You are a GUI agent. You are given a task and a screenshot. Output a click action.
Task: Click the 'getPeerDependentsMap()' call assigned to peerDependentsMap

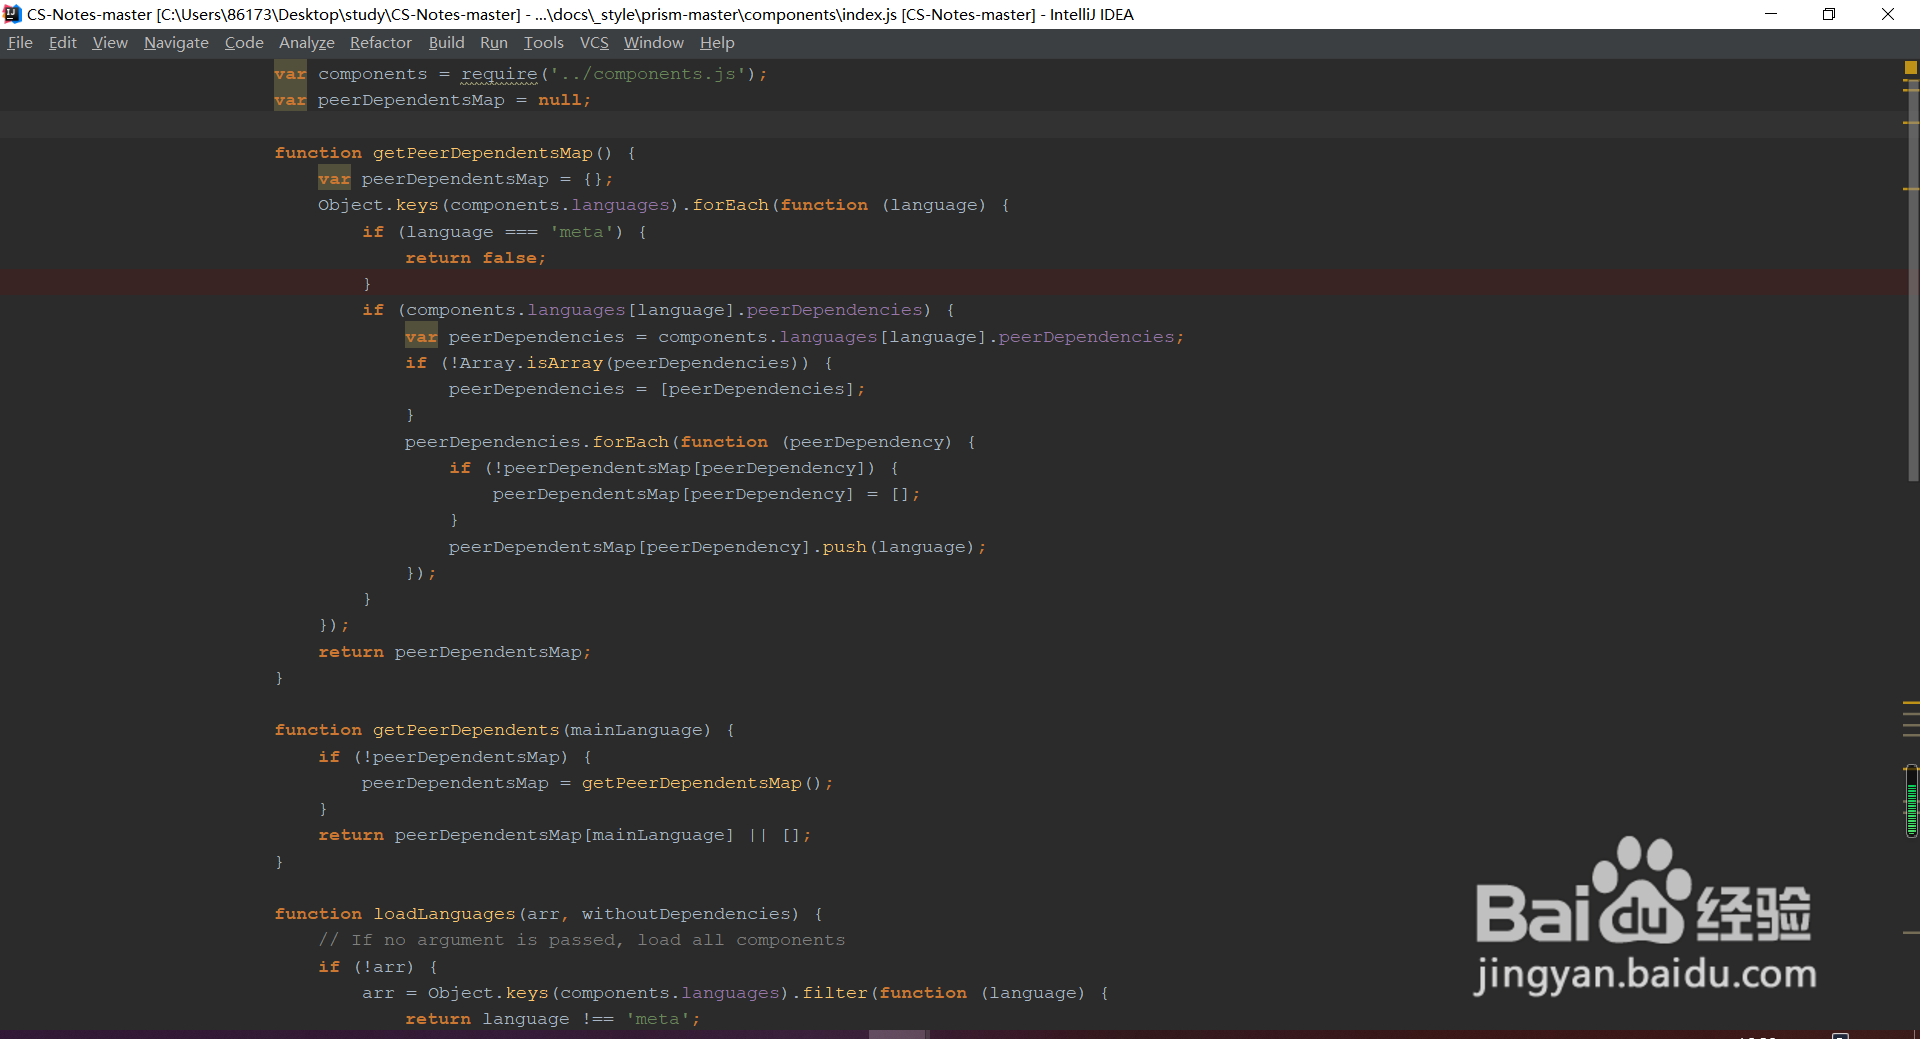702,783
